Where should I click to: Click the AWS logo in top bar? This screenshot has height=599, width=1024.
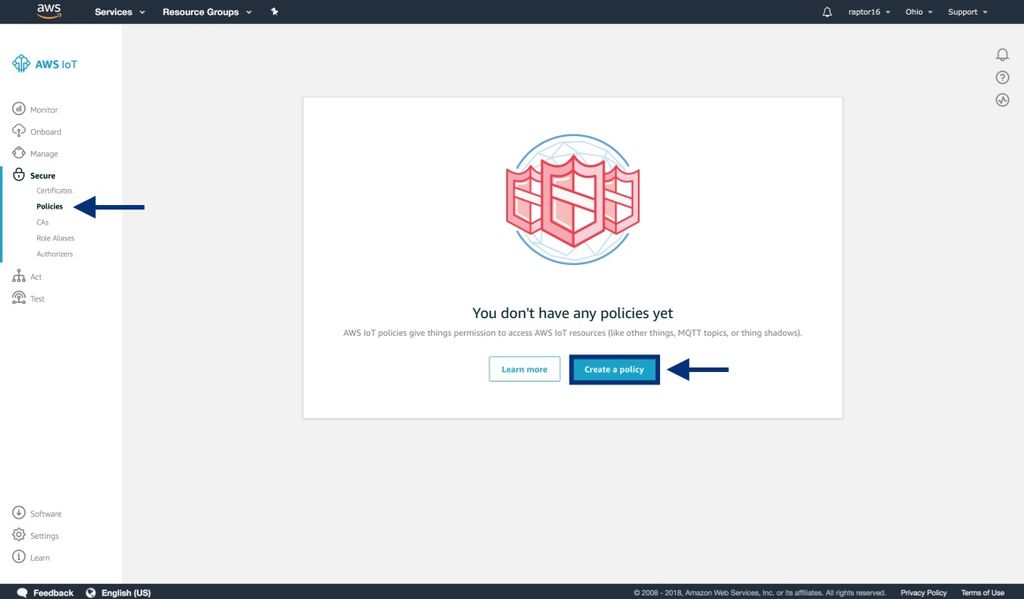[x=49, y=11]
